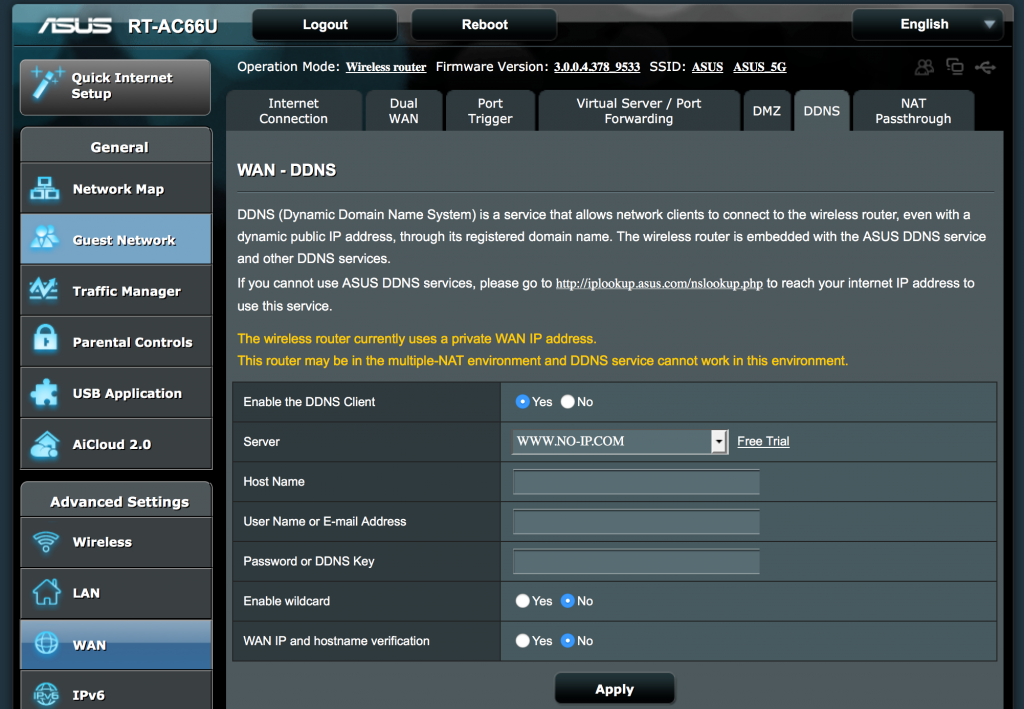Viewport: 1024px width, 709px height.
Task: Open the DDNS Server dropdown
Action: [620, 441]
